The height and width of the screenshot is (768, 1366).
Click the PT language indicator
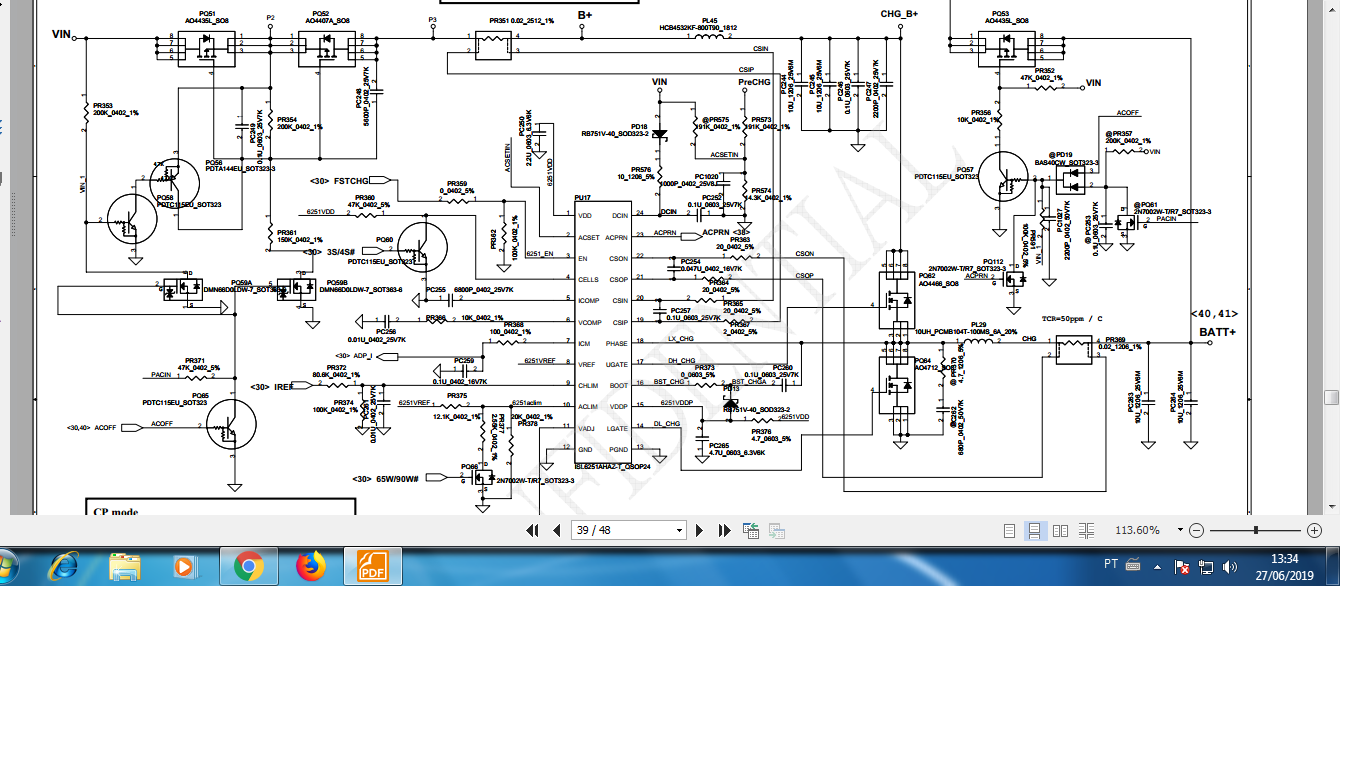pyautogui.click(x=1110, y=564)
